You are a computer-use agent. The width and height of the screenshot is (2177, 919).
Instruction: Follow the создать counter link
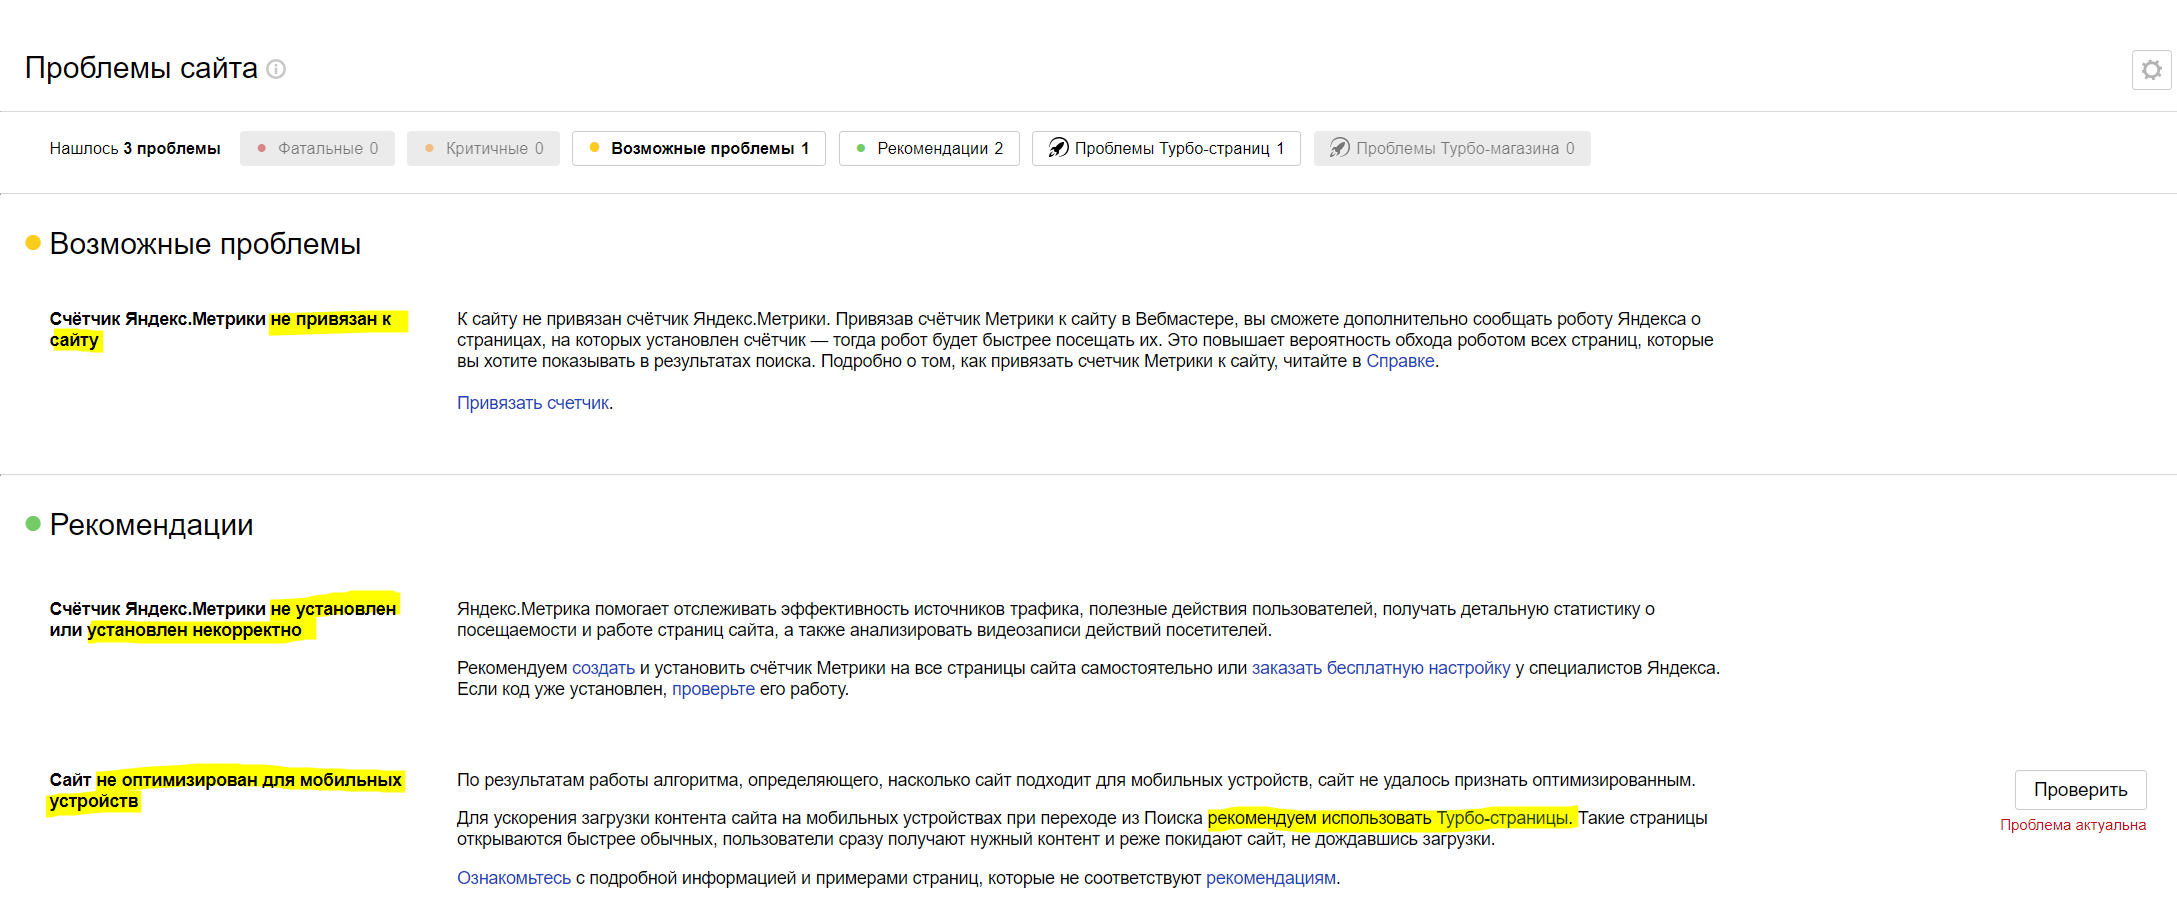[x=603, y=668]
